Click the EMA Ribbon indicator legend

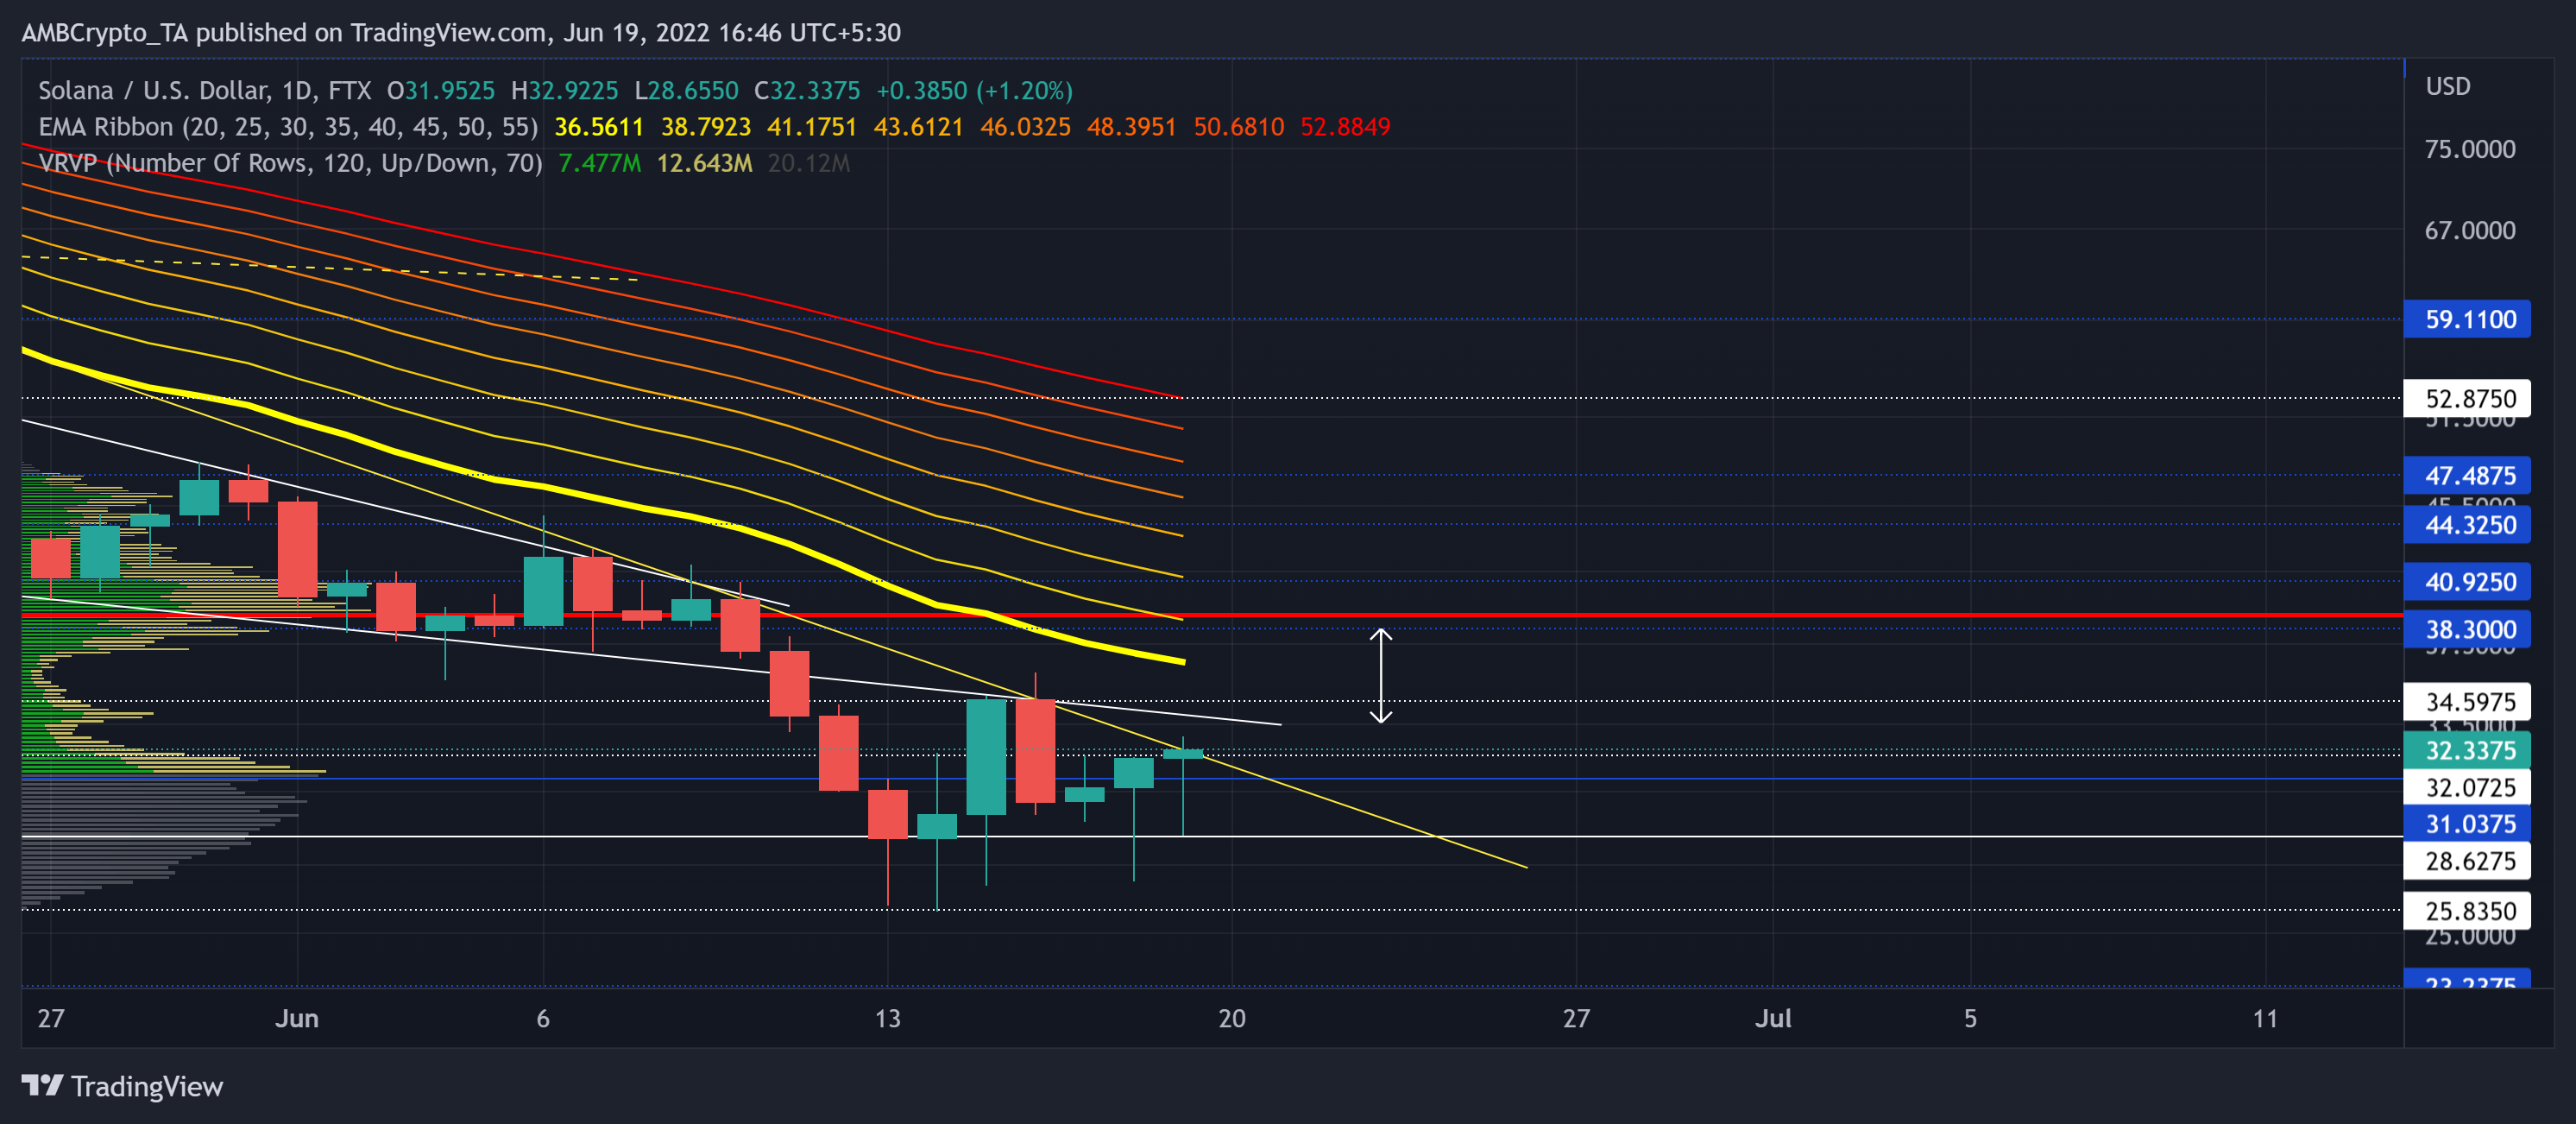click(x=287, y=127)
